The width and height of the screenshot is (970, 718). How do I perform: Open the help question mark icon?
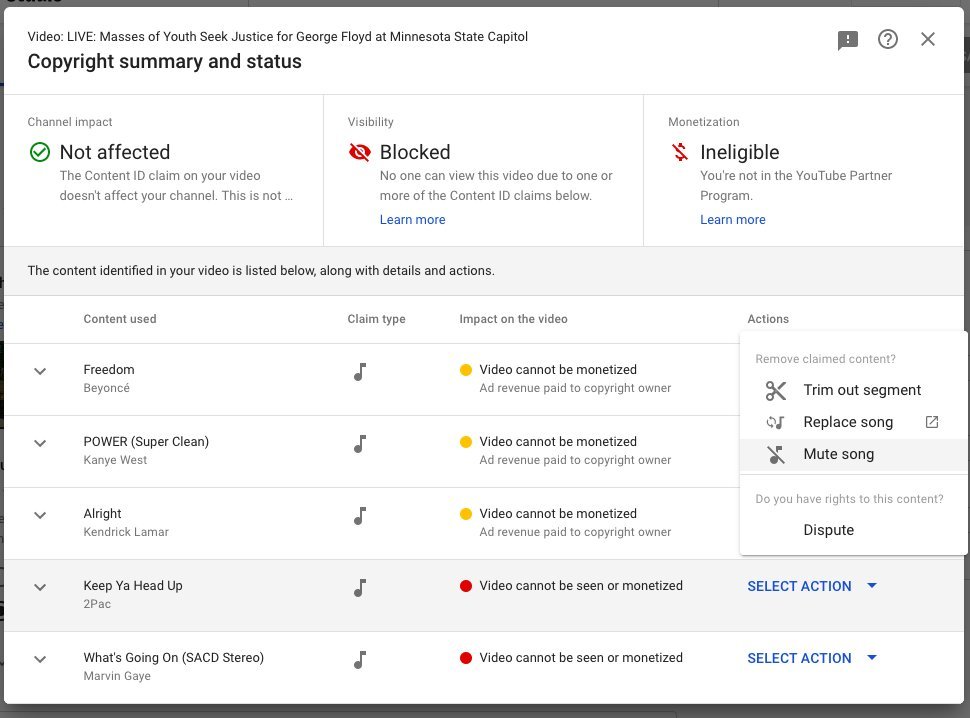[888, 40]
